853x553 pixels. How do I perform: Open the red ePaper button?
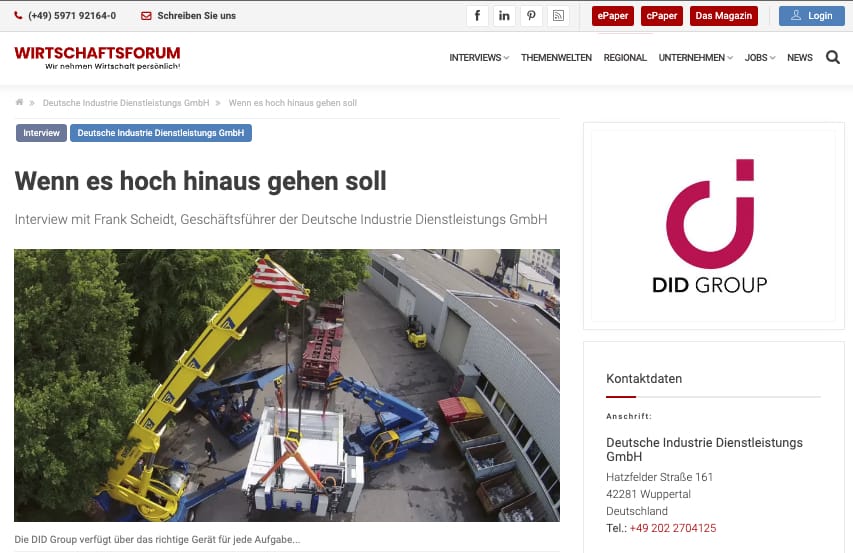pyautogui.click(x=613, y=16)
